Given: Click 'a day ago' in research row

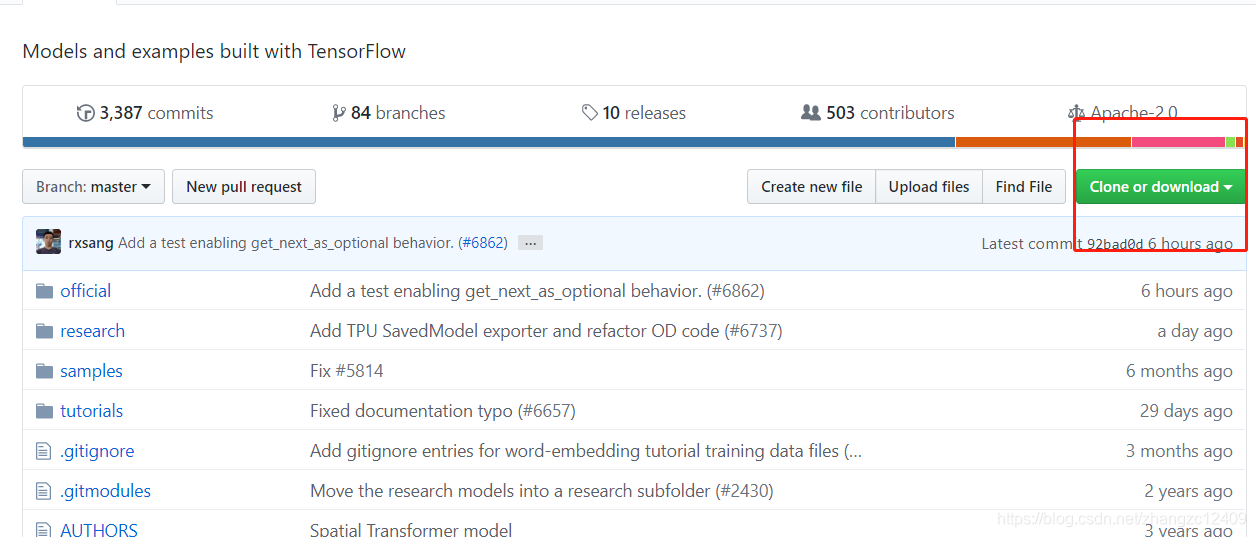Looking at the screenshot, I should point(1195,331).
